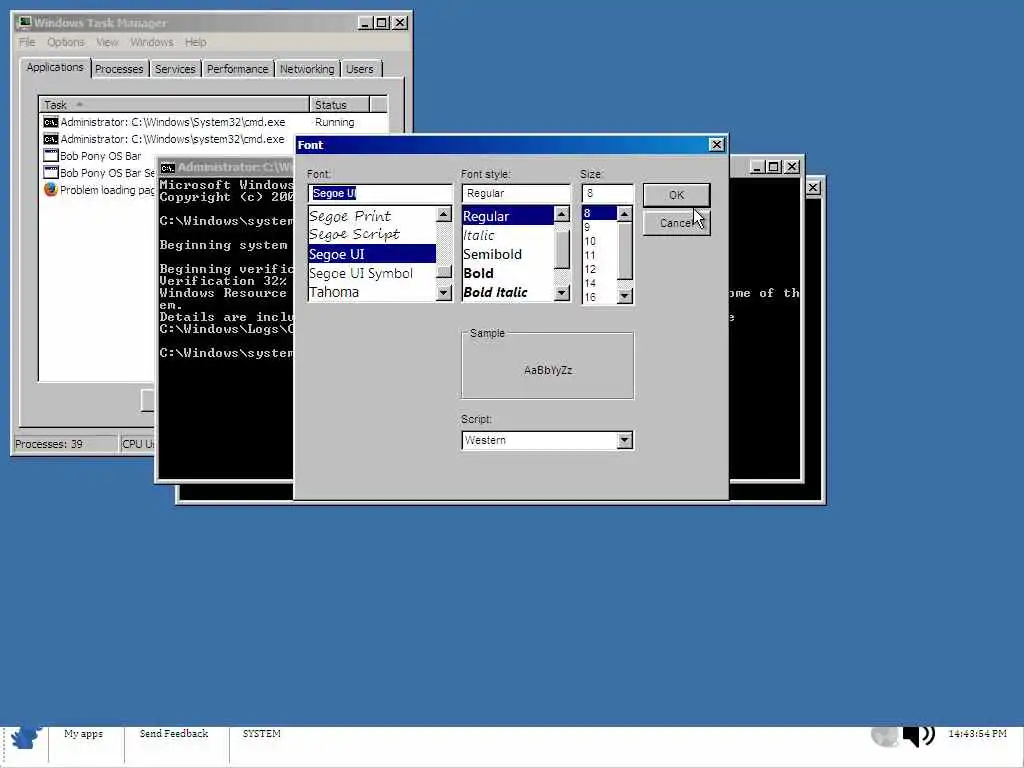Screen dimensions: 1024x768
Task: Choose the Italic font style
Action: tap(507, 235)
